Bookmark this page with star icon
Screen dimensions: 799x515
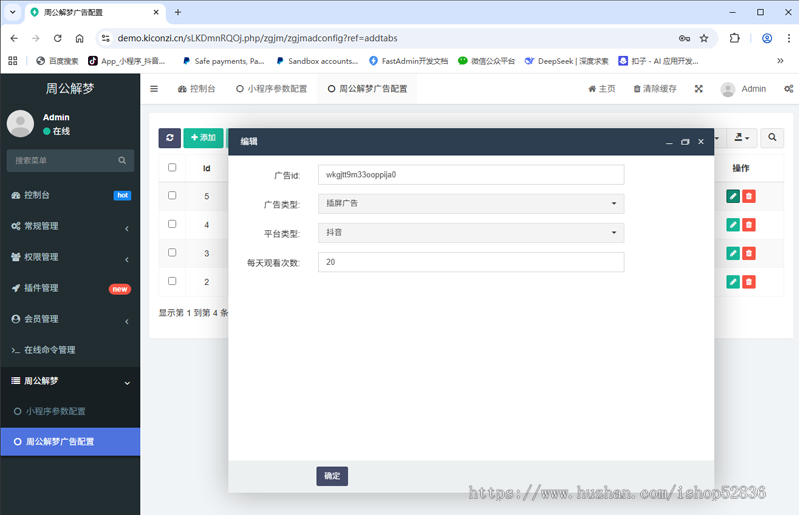click(704, 38)
